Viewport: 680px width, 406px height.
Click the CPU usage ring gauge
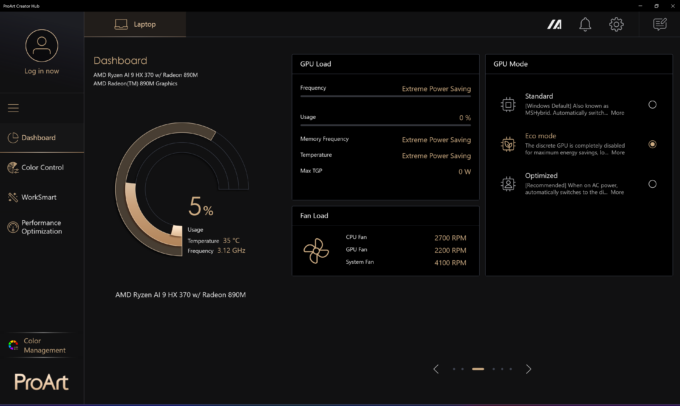click(x=181, y=189)
